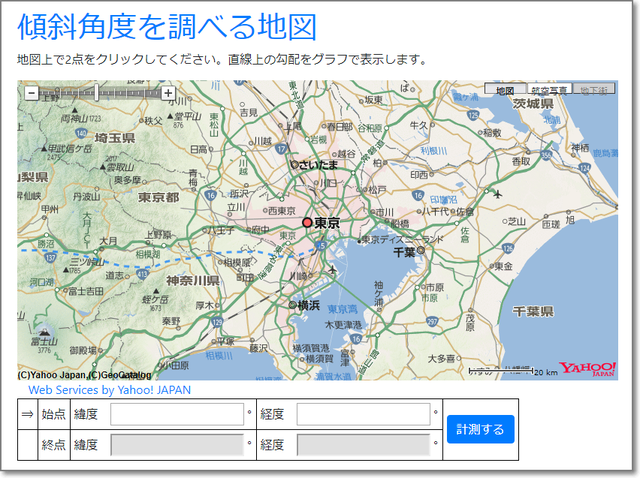Click the map zoom-out minus button
640x478 pixels.
31,93
